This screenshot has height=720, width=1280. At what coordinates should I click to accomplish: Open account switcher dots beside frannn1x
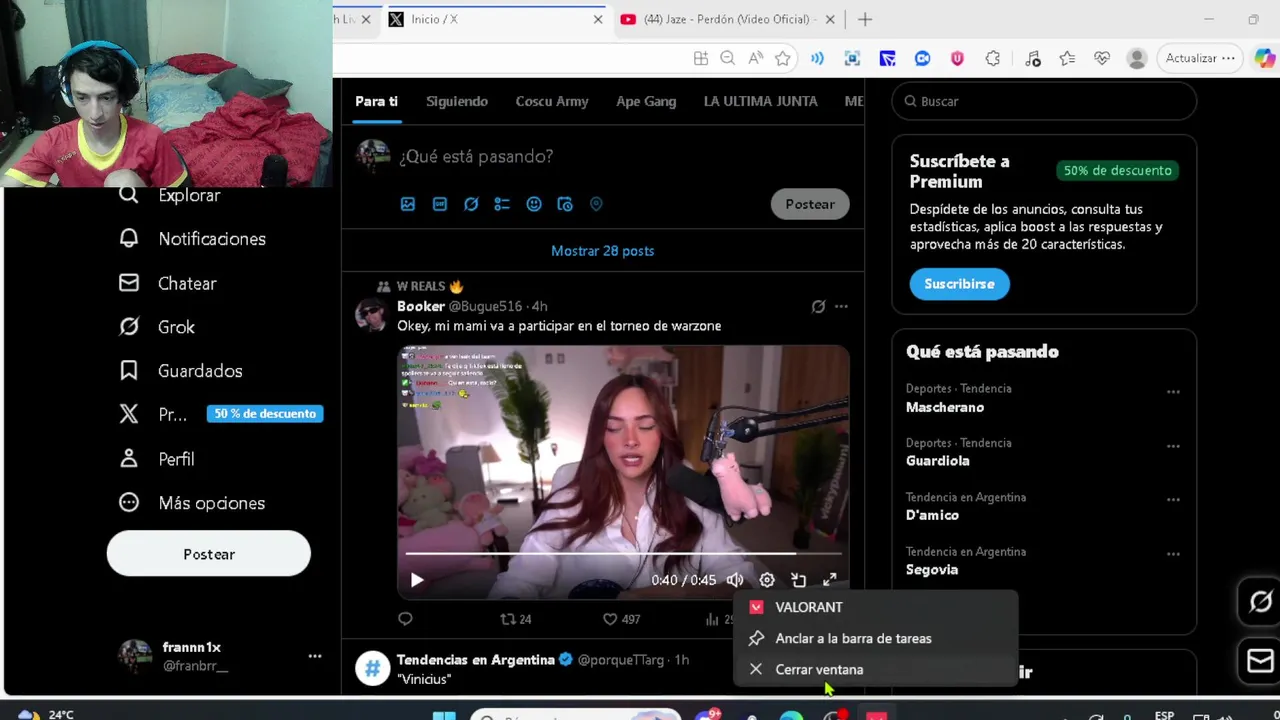click(315, 656)
